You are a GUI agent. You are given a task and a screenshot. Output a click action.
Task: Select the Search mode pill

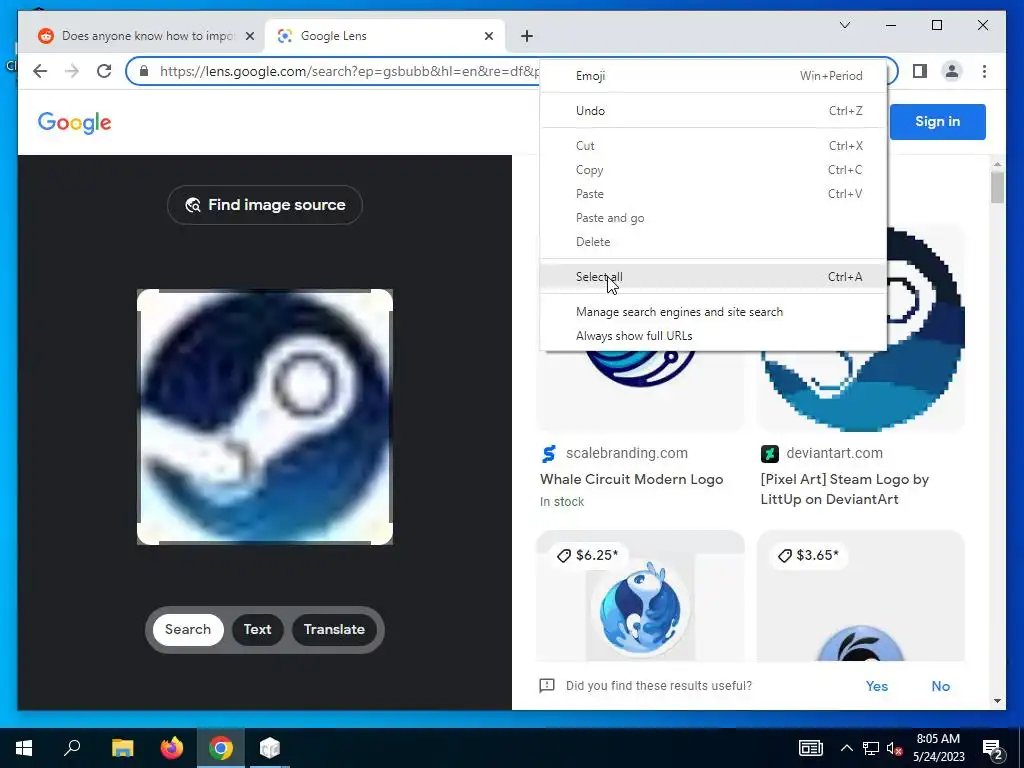tap(188, 630)
